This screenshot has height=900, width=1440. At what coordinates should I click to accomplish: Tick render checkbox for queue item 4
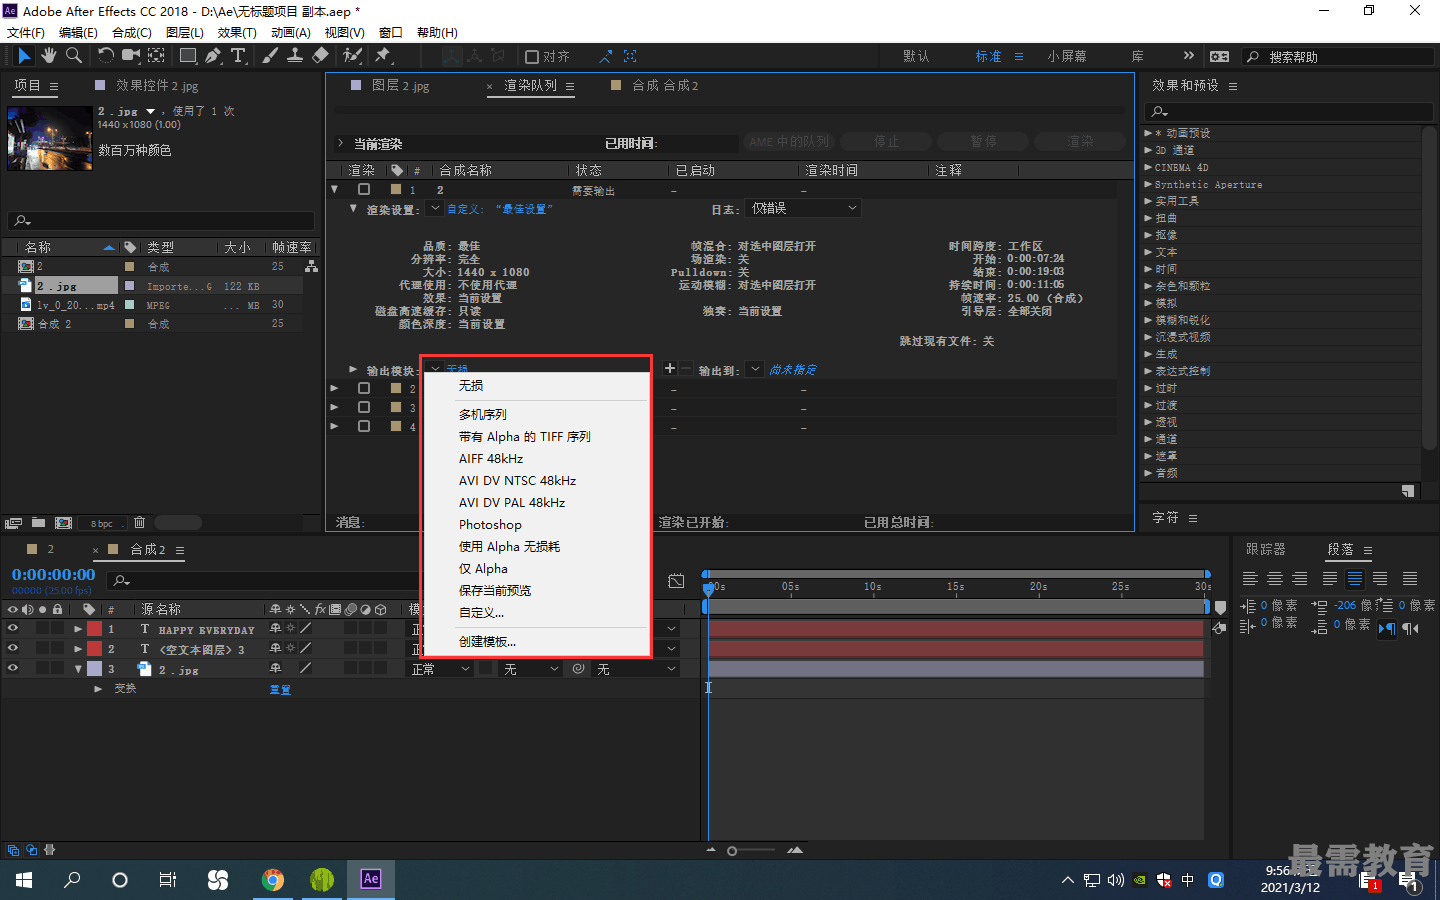364,426
